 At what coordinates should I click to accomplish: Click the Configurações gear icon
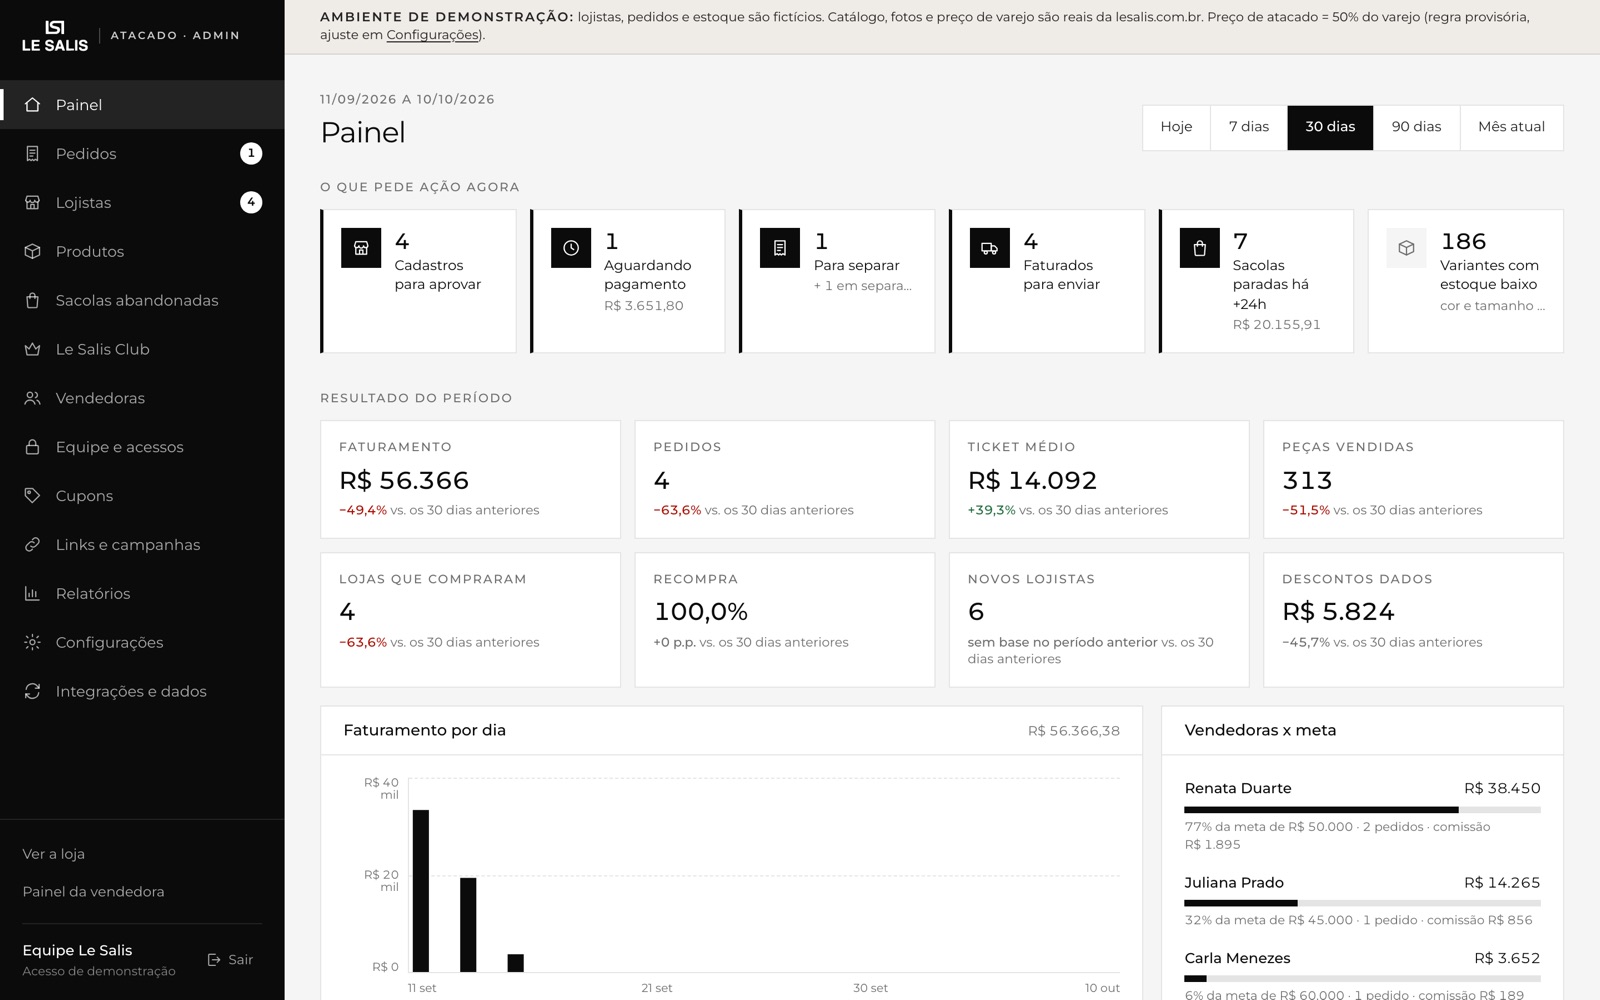pyautogui.click(x=32, y=643)
